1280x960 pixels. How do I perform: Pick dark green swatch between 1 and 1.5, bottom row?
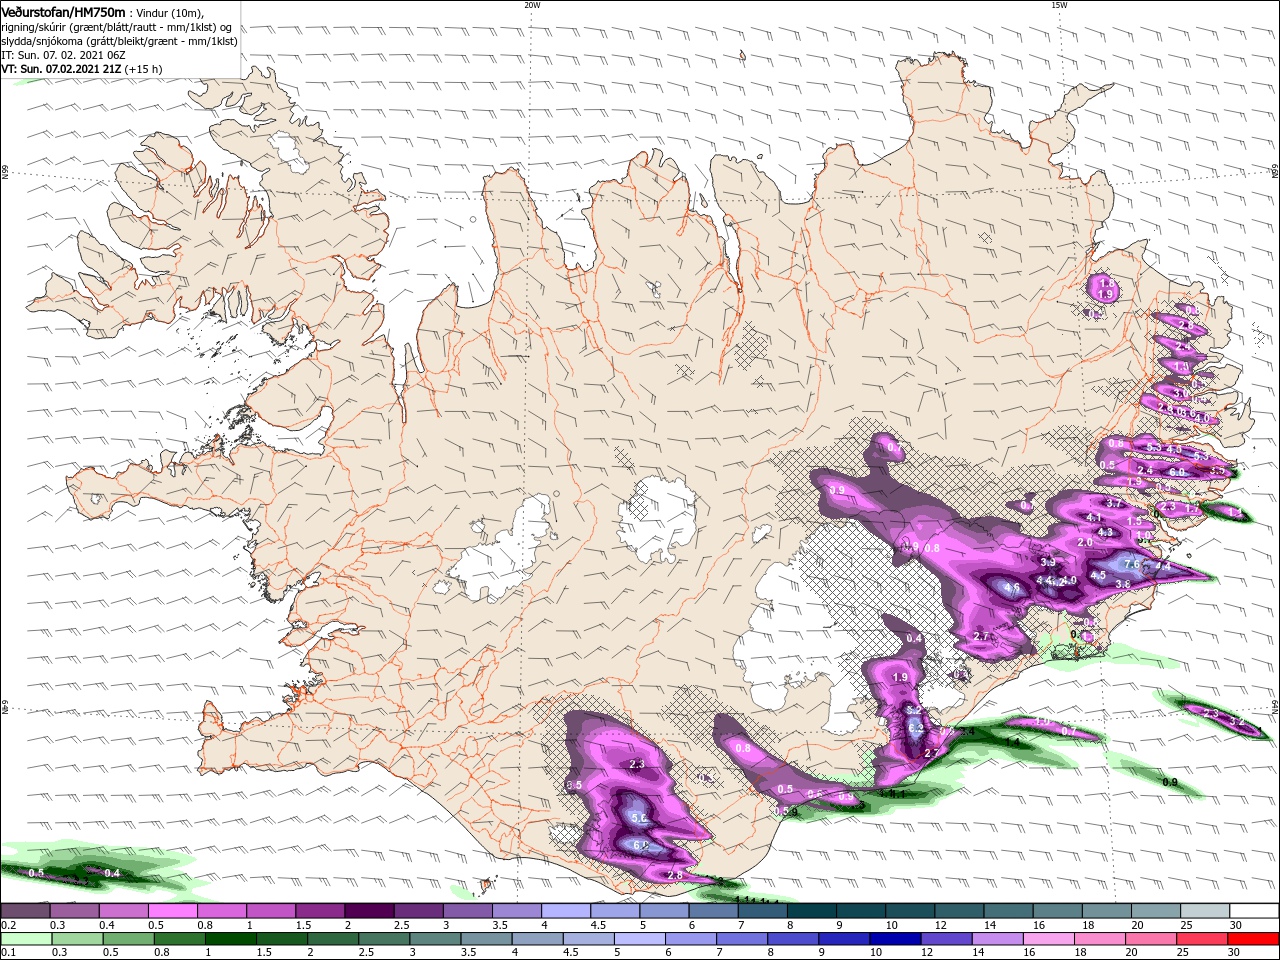[229, 940]
